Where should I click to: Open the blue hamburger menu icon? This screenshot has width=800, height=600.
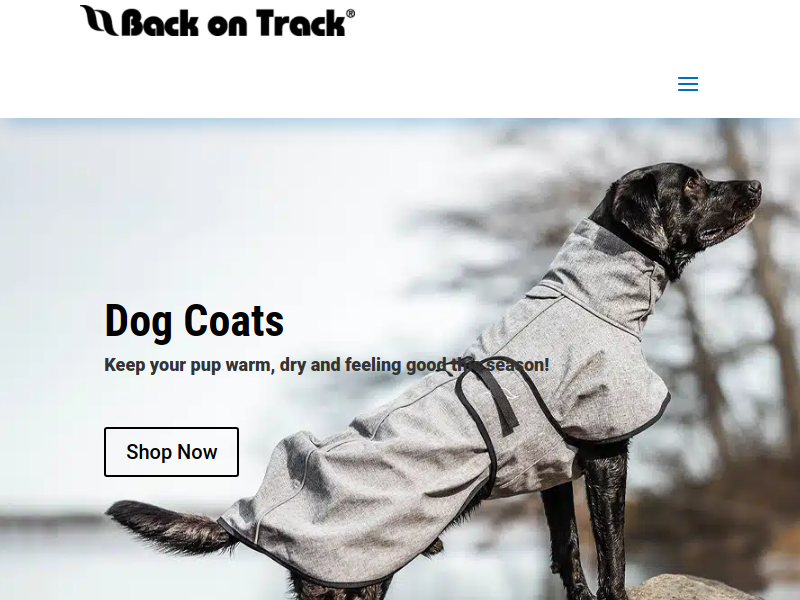[688, 84]
